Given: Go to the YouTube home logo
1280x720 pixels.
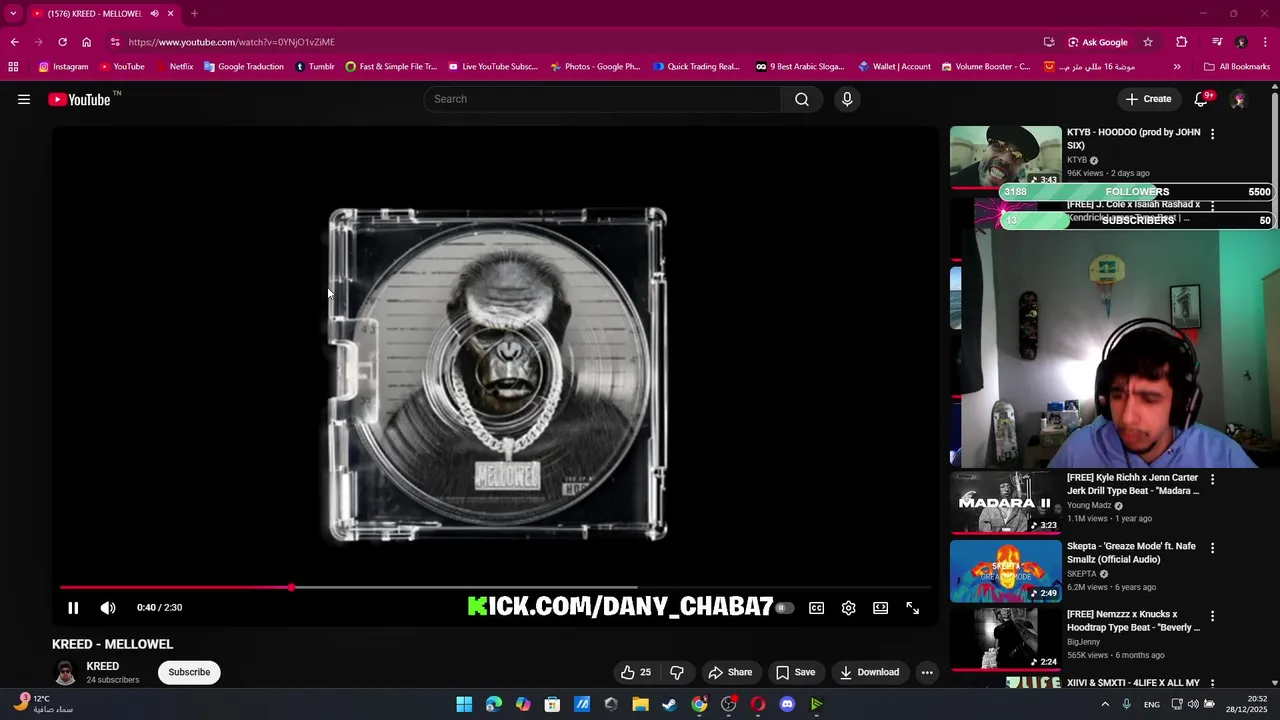Looking at the screenshot, I should pos(79,99).
